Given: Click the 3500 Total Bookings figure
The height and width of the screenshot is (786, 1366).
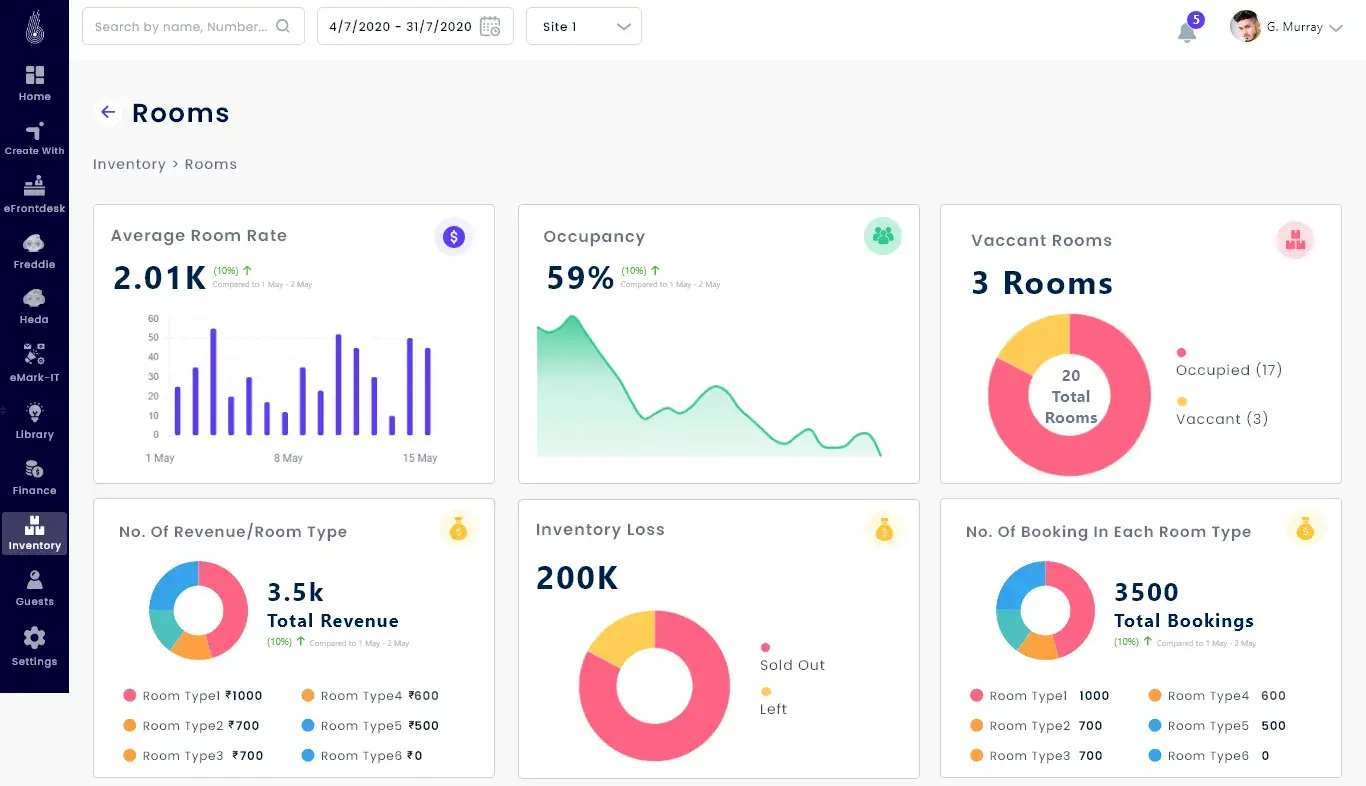Looking at the screenshot, I should pos(1147,592).
